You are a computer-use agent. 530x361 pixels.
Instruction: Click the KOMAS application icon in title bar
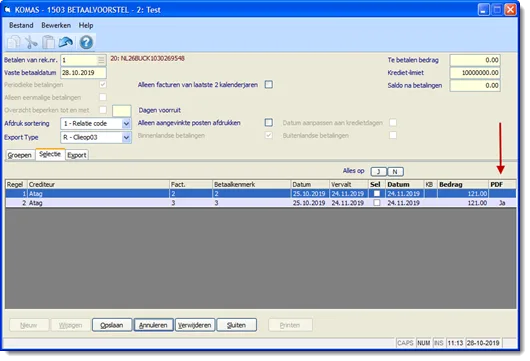[x=7, y=10]
